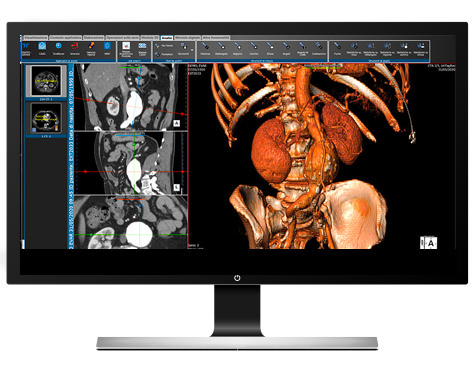
Task: Choose the rightmost statistics tool icon
Action: pyautogui.click(x=420, y=49)
